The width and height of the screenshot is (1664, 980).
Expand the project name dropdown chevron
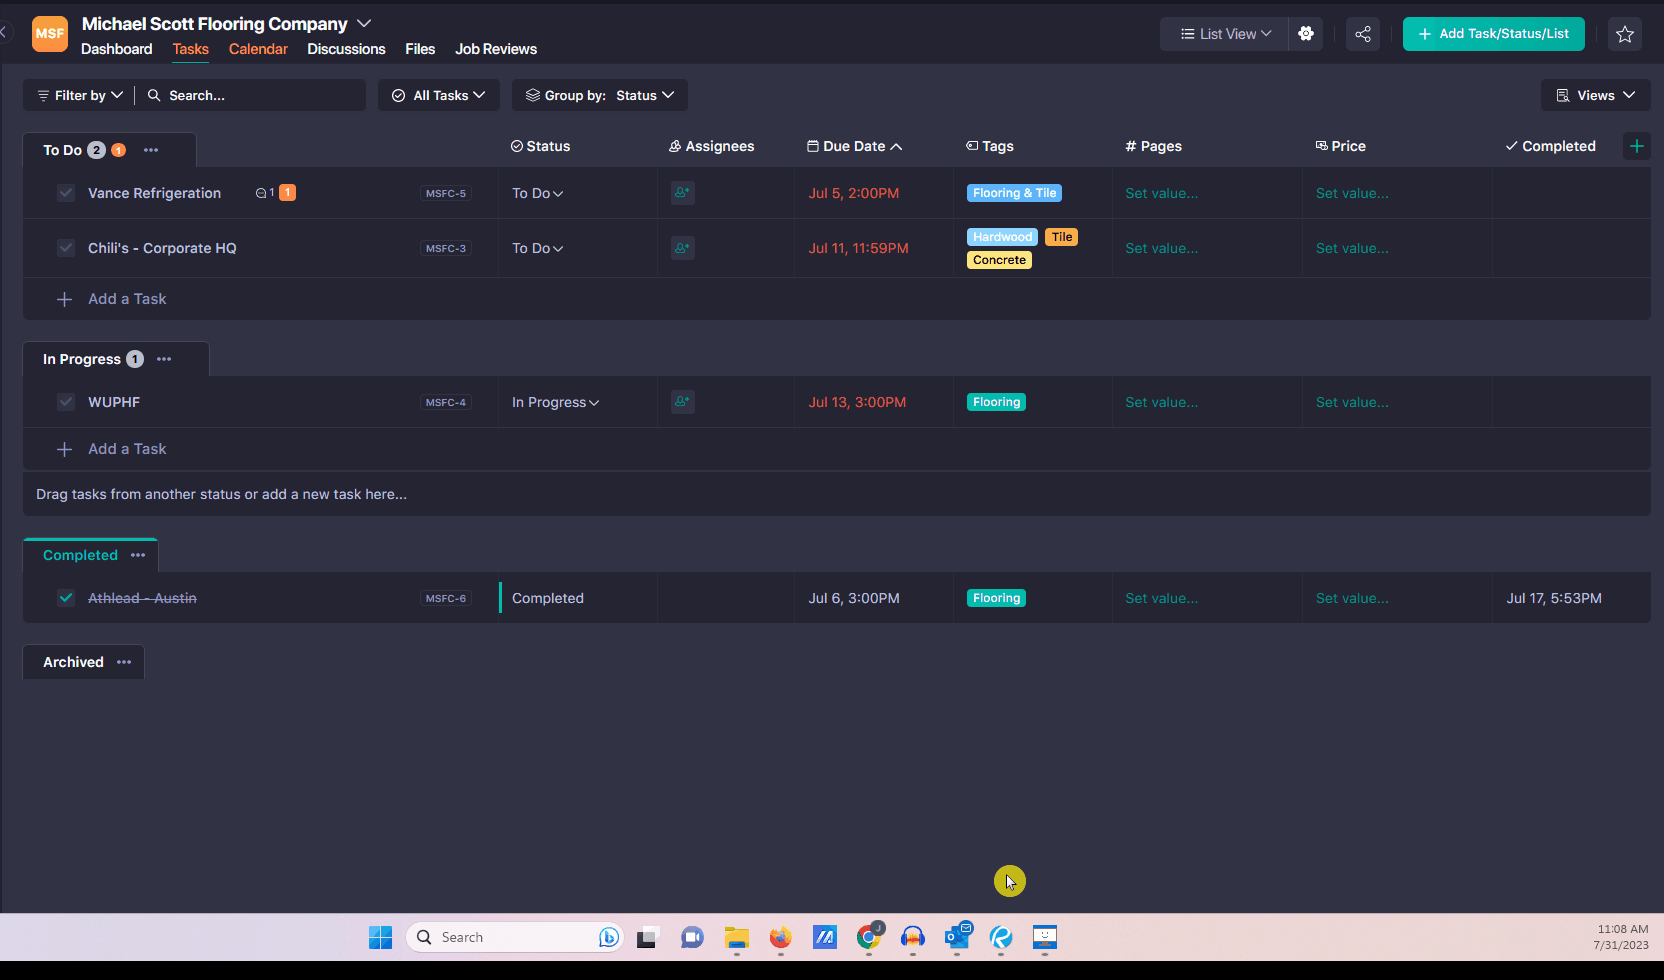(364, 23)
